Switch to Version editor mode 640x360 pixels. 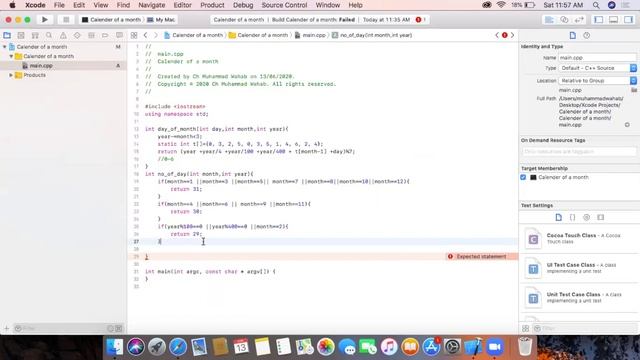tap(579, 20)
